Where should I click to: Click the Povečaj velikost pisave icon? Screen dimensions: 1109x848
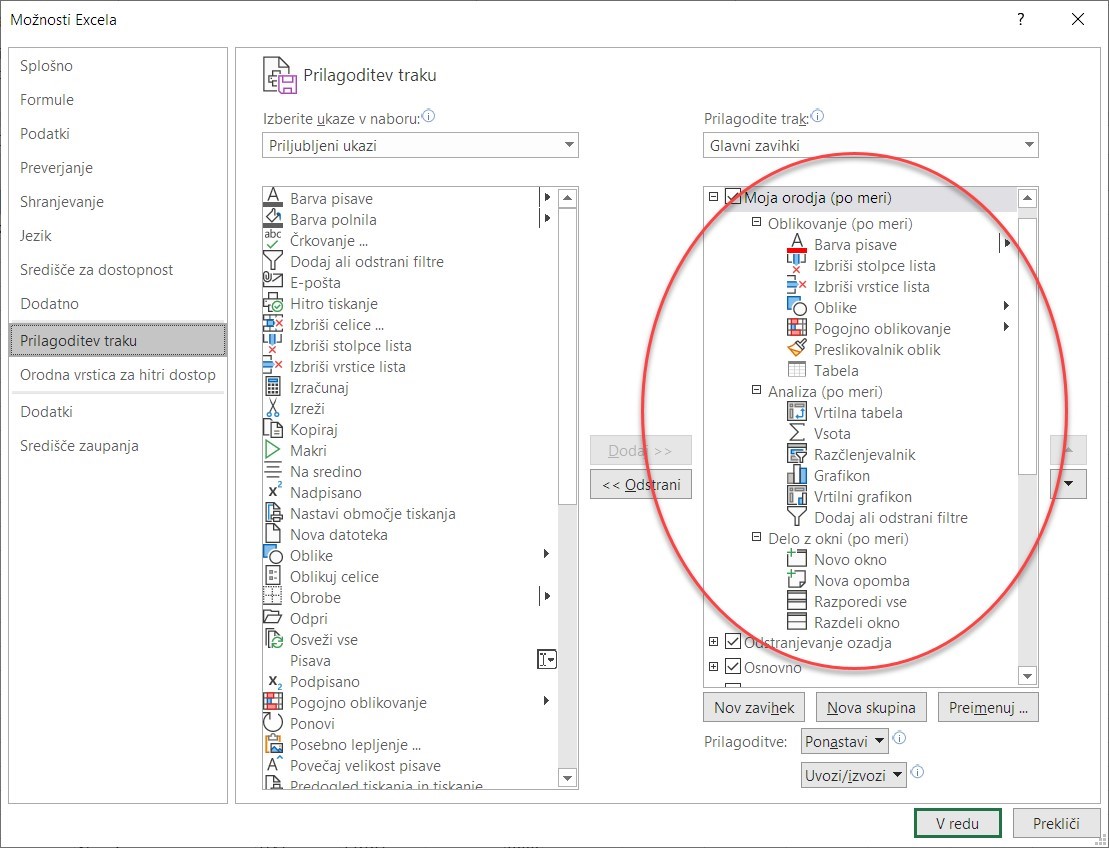tap(273, 765)
